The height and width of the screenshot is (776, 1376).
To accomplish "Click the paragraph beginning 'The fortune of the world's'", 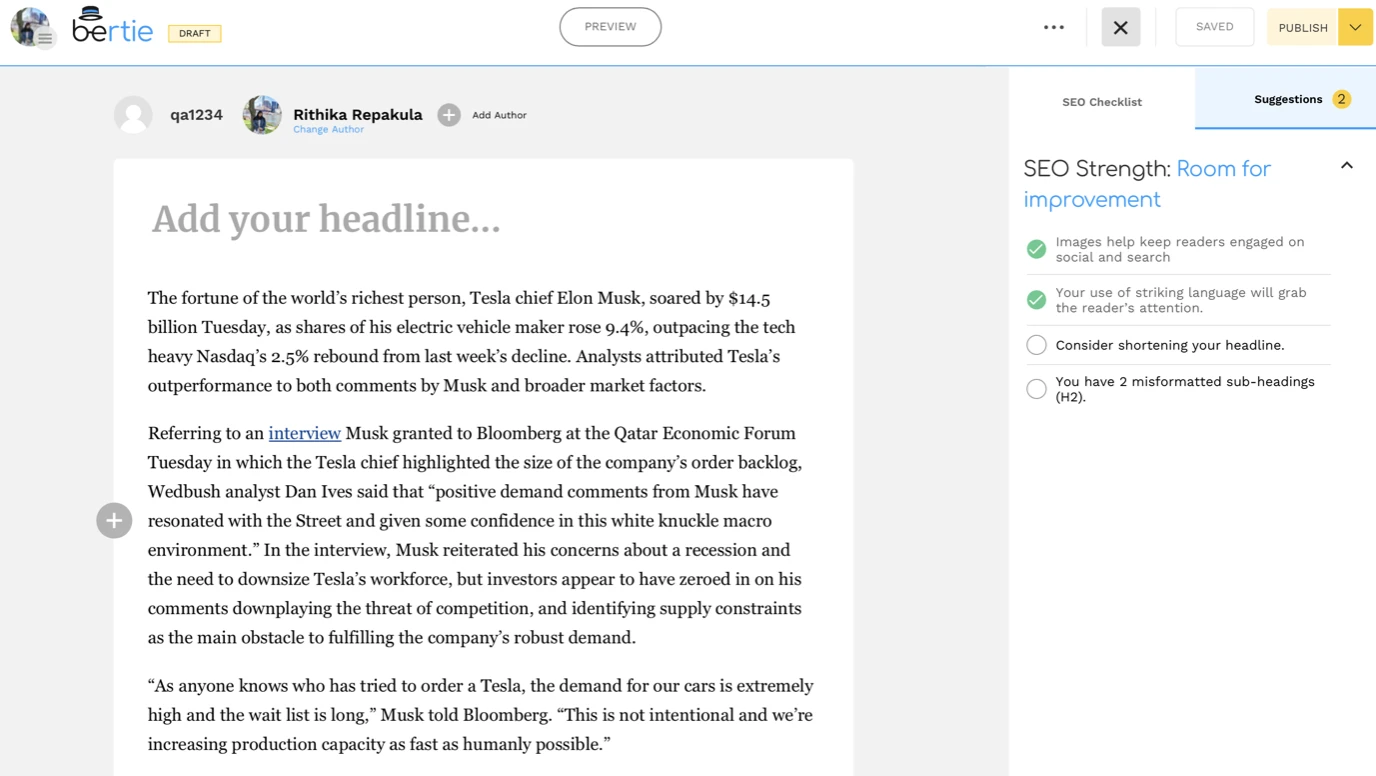I will coord(471,342).
